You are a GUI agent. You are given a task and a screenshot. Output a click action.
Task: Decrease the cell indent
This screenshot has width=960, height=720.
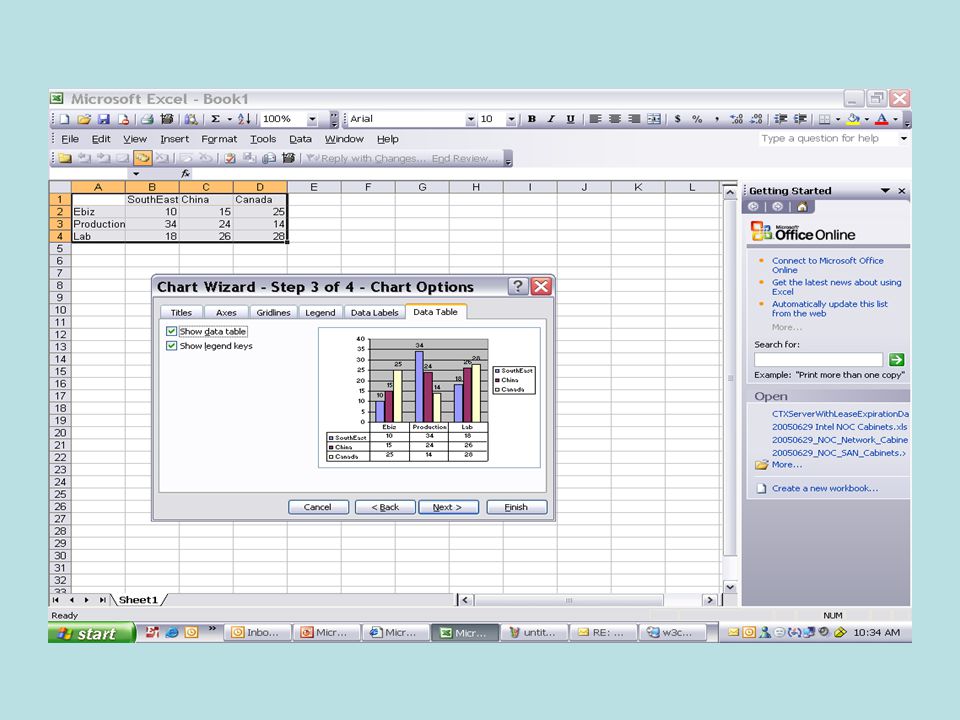point(781,119)
